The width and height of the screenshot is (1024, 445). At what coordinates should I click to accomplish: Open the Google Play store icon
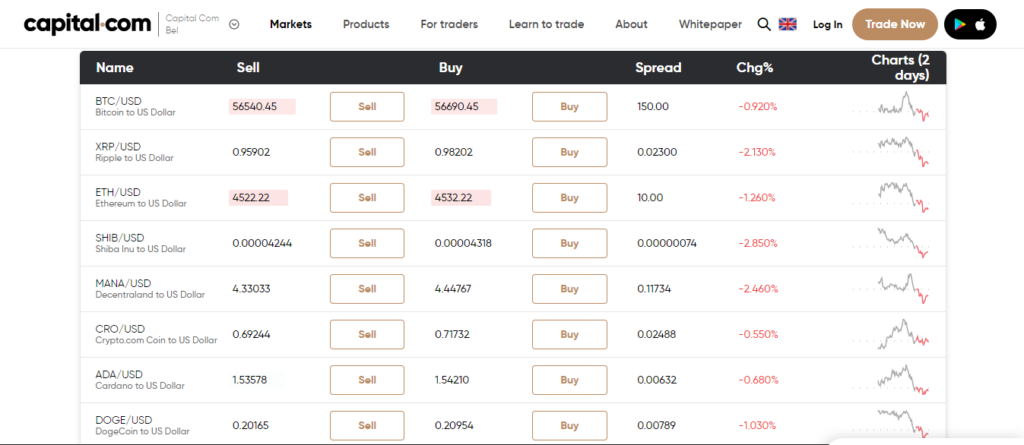[x=961, y=25]
